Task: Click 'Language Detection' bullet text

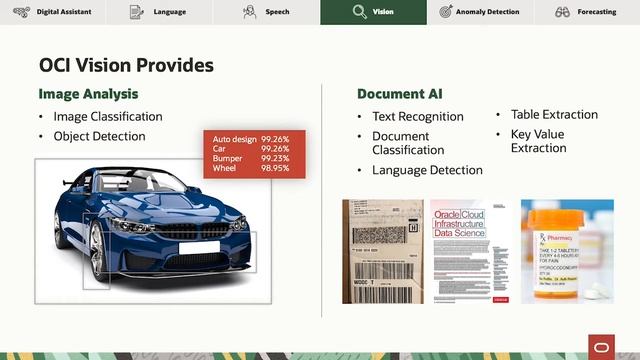Action: 427,170
